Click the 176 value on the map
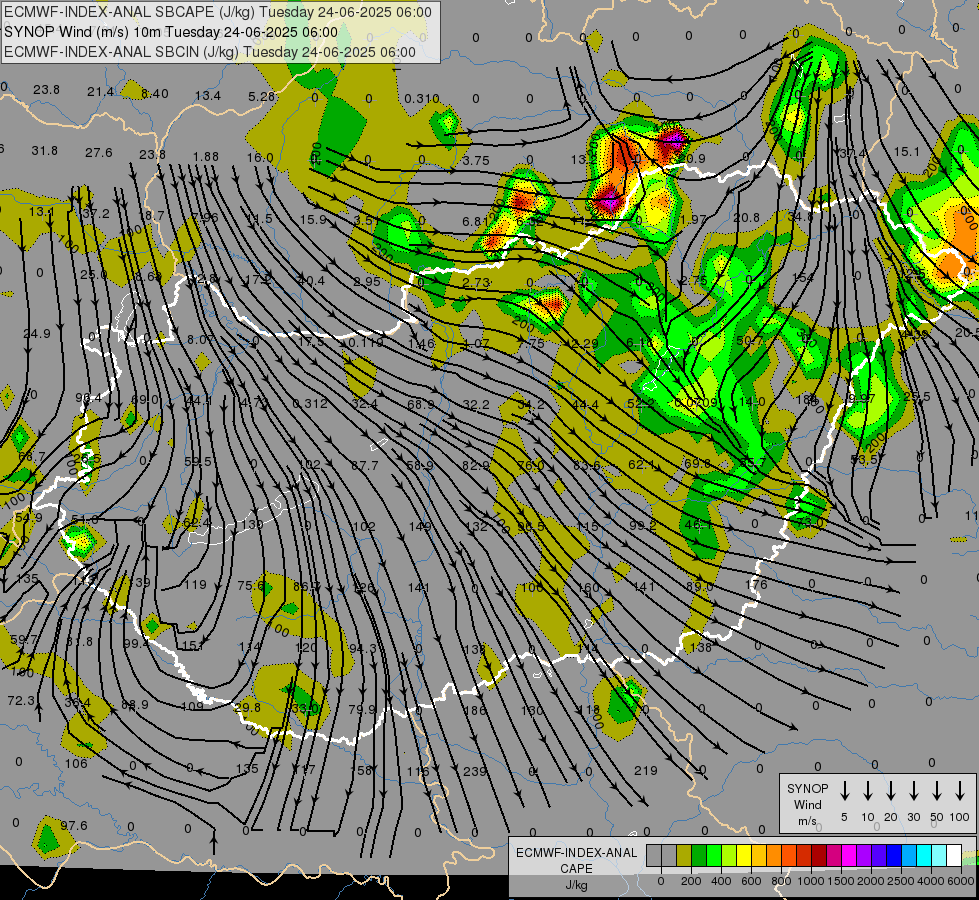The width and height of the screenshot is (979, 900). pyautogui.click(x=756, y=584)
